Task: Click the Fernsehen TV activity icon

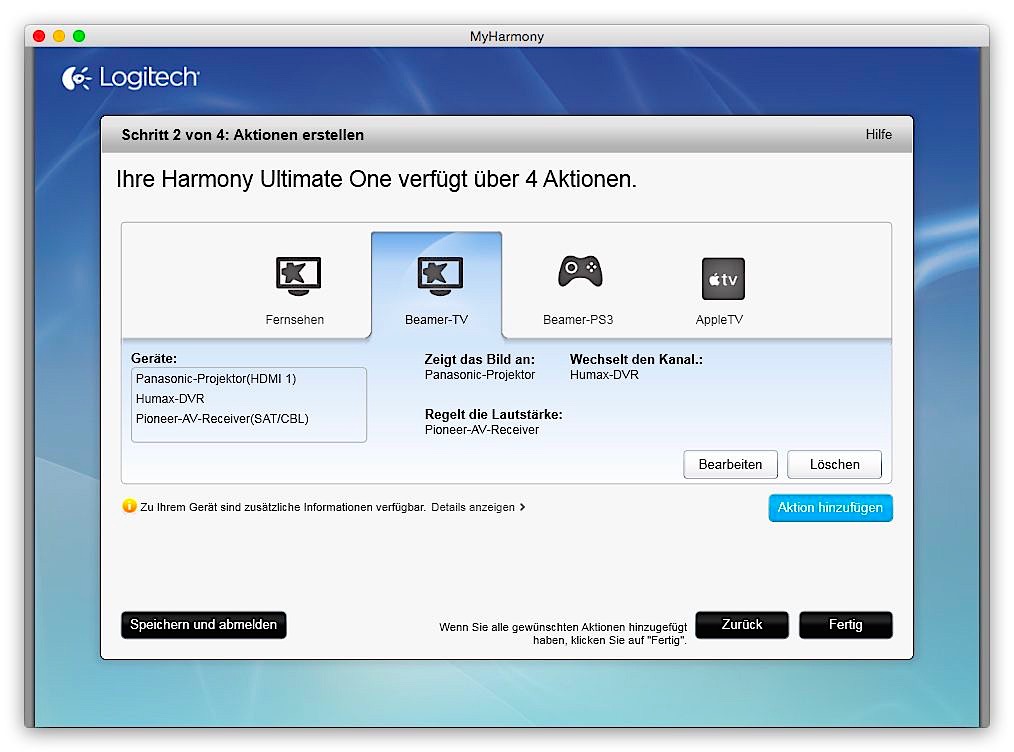Action: coord(298,274)
